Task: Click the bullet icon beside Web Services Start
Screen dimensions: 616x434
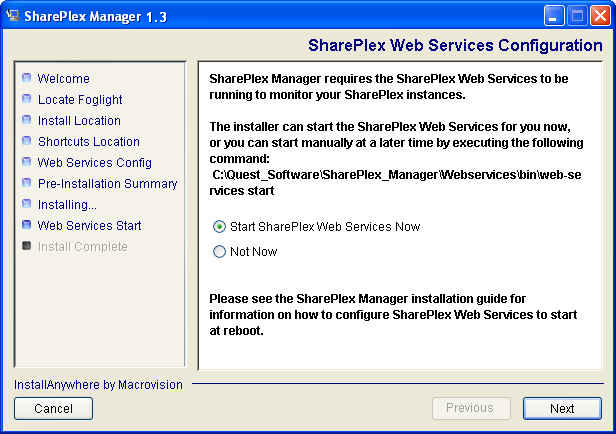Action: tap(26, 225)
